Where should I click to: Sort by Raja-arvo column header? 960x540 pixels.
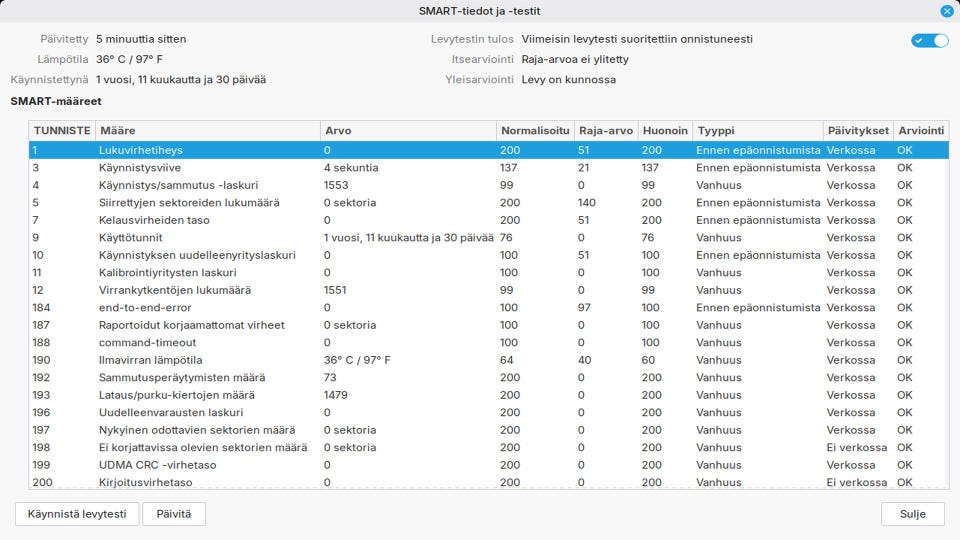[606, 130]
